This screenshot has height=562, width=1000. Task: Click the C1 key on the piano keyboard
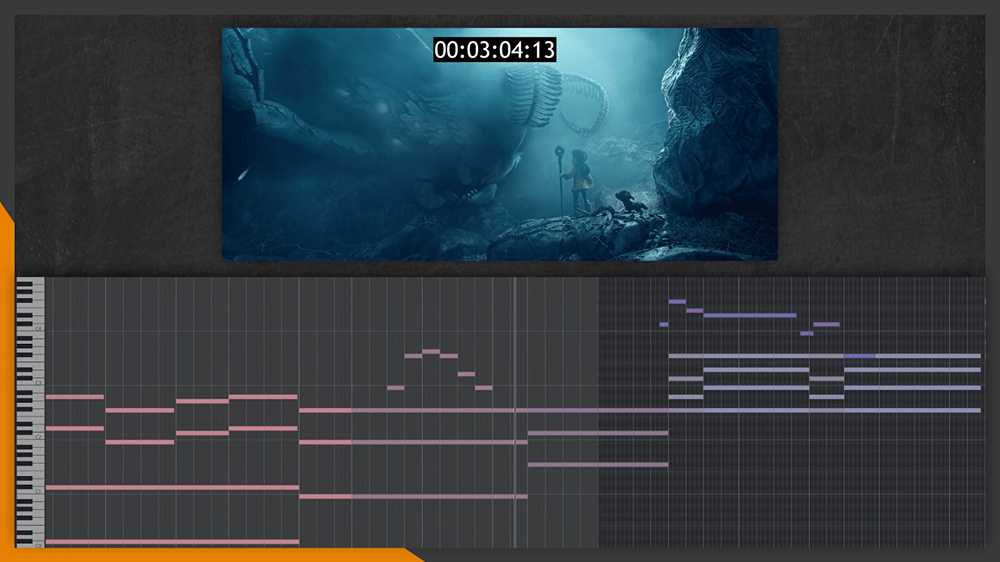(x=30, y=491)
